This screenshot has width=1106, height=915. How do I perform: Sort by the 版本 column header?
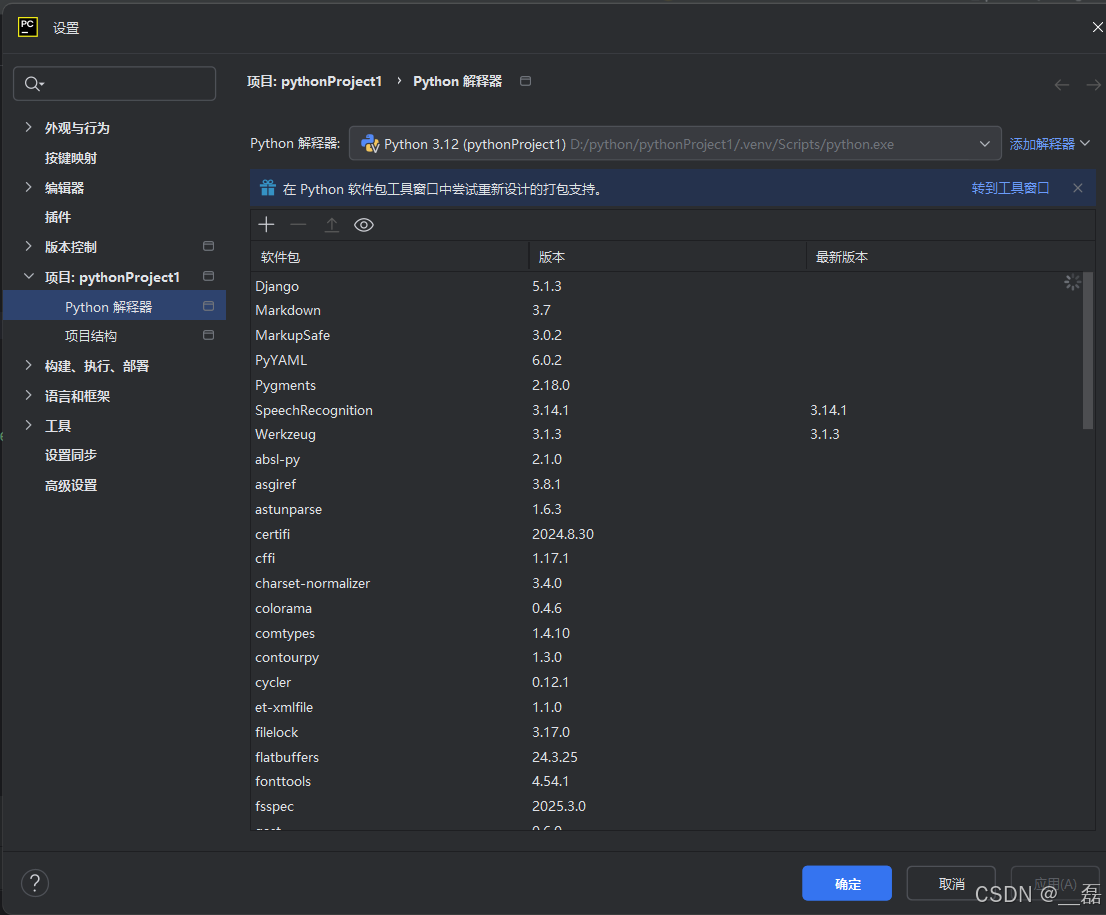tap(667, 257)
